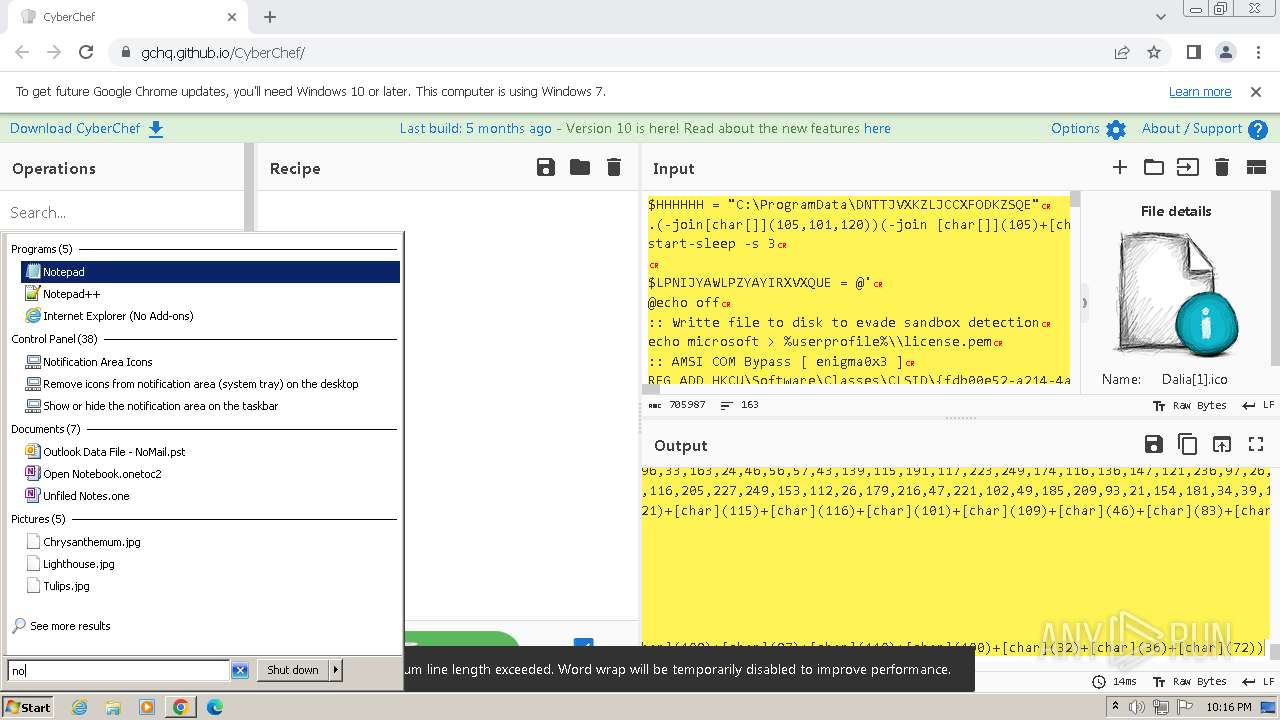This screenshot has width=1280, height=720.
Task: Open folder as input icon
Action: [x=1154, y=167]
